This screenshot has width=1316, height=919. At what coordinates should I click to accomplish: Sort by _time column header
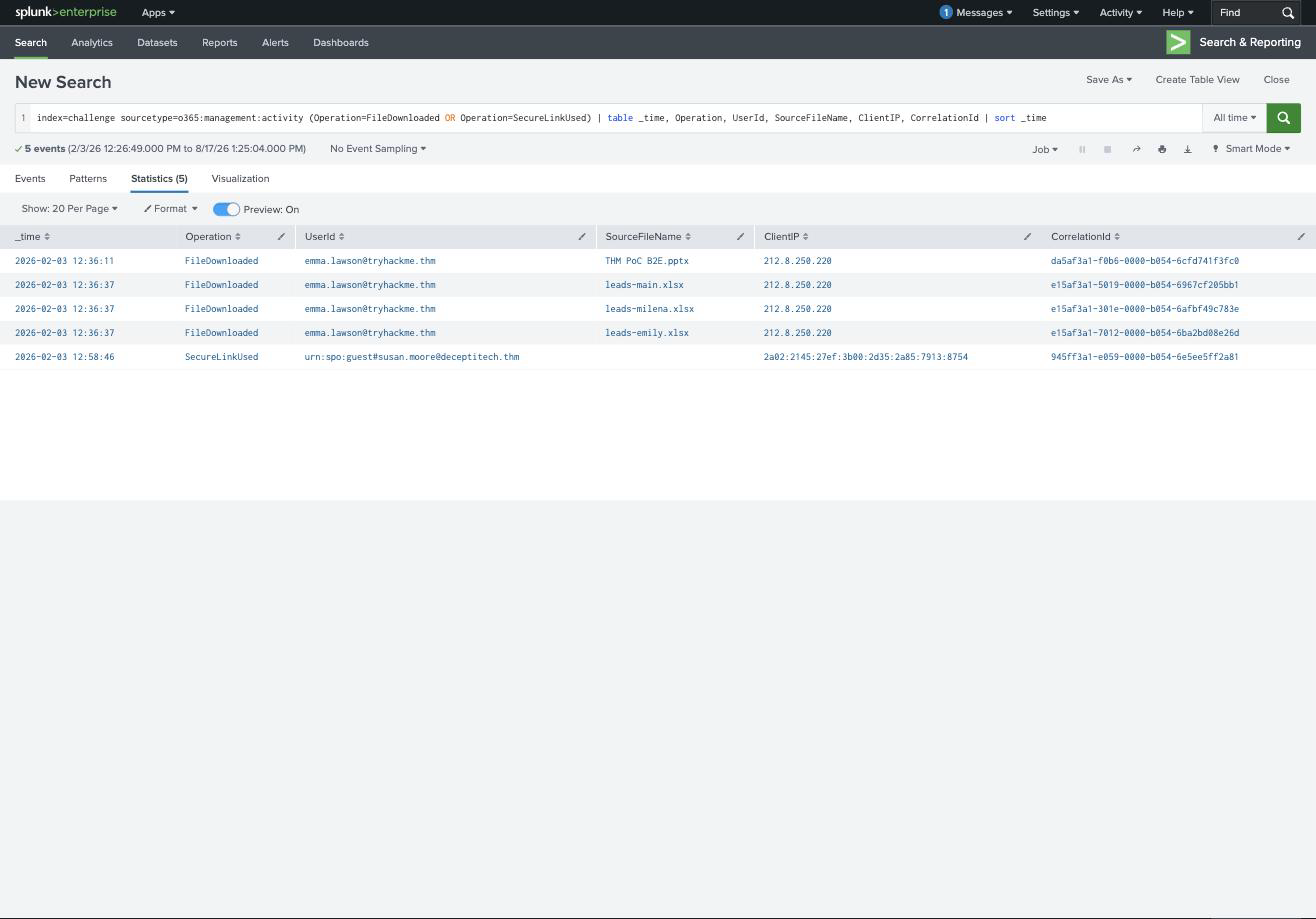(x=32, y=237)
